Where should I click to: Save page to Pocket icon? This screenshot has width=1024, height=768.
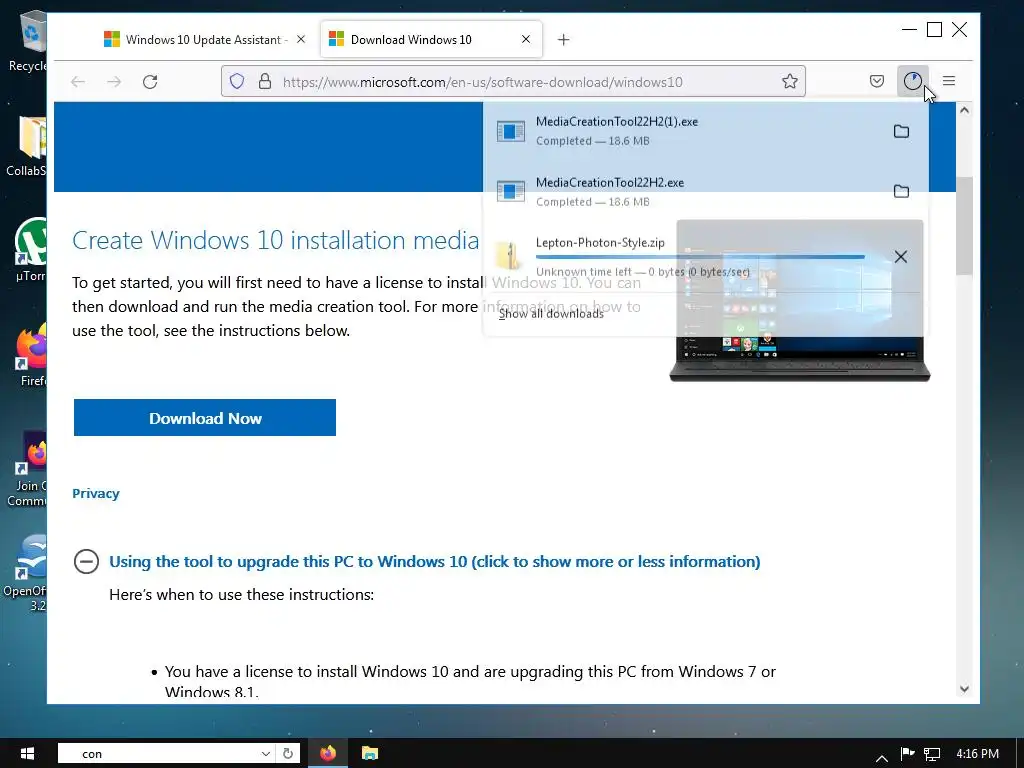[x=876, y=81]
